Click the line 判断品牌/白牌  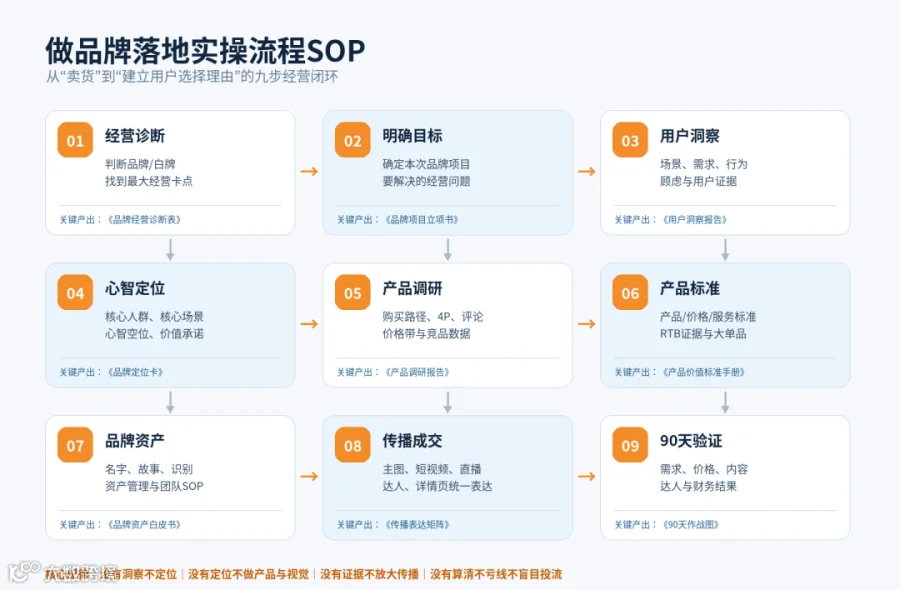coord(140,164)
